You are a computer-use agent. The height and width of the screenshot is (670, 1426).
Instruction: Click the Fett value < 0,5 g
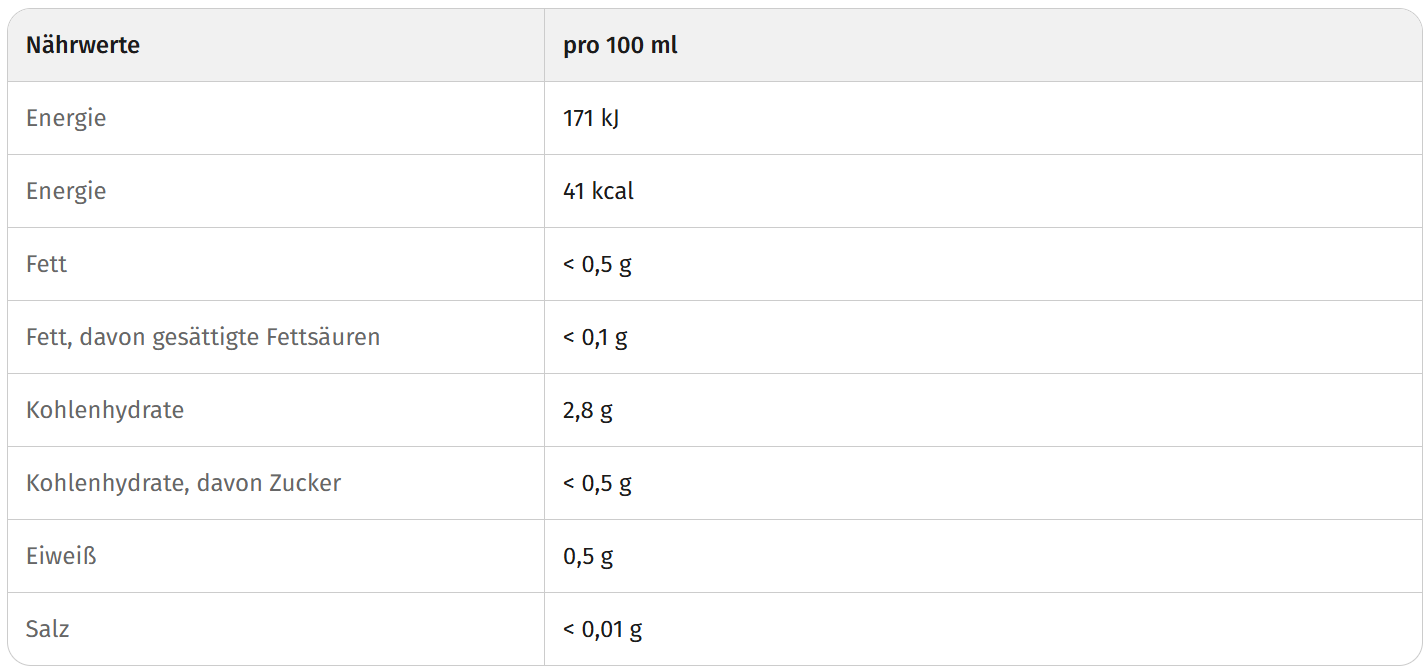point(597,265)
